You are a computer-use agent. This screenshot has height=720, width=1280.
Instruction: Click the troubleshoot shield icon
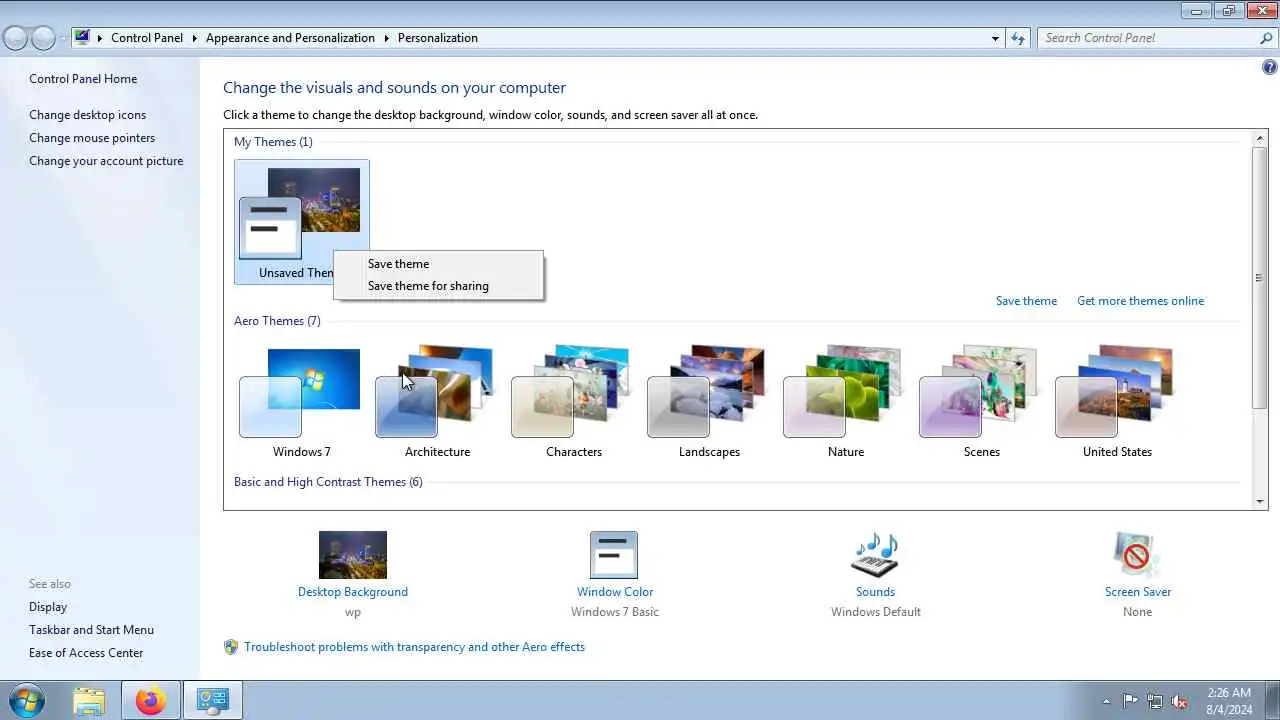click(x=231, y=647)
